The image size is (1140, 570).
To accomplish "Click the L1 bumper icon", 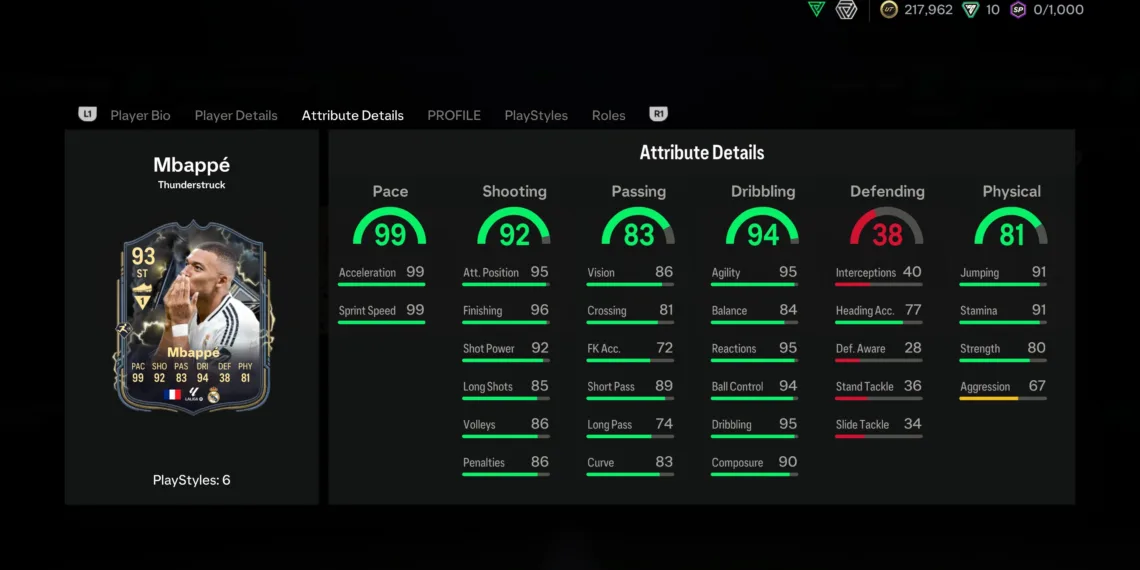I will click(x=87, y=114).
